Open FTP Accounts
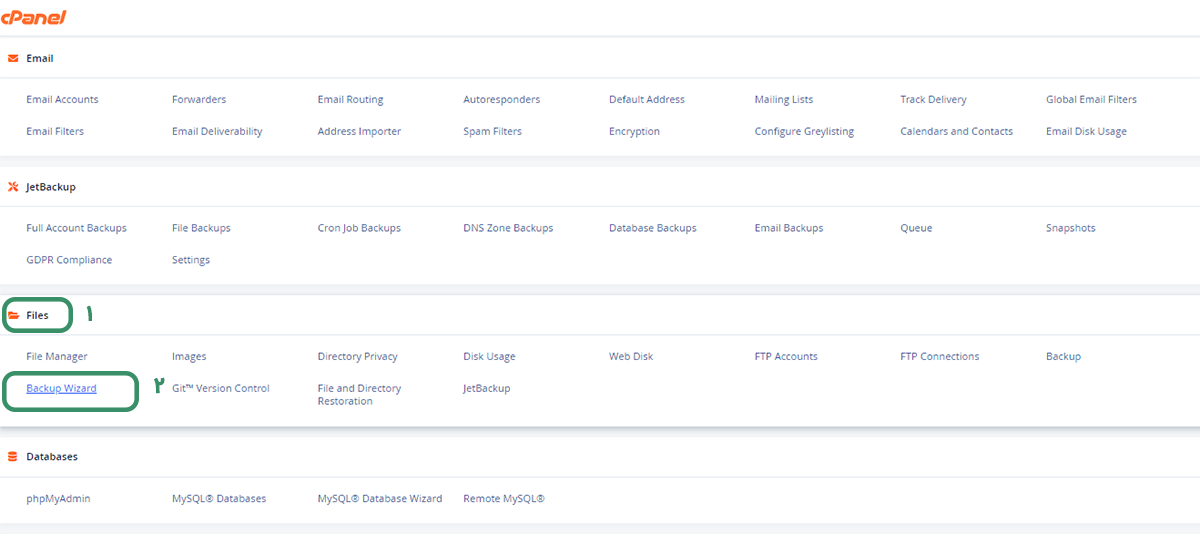Viewport: 1200px width, 534px height. click(x=786, y=356)
